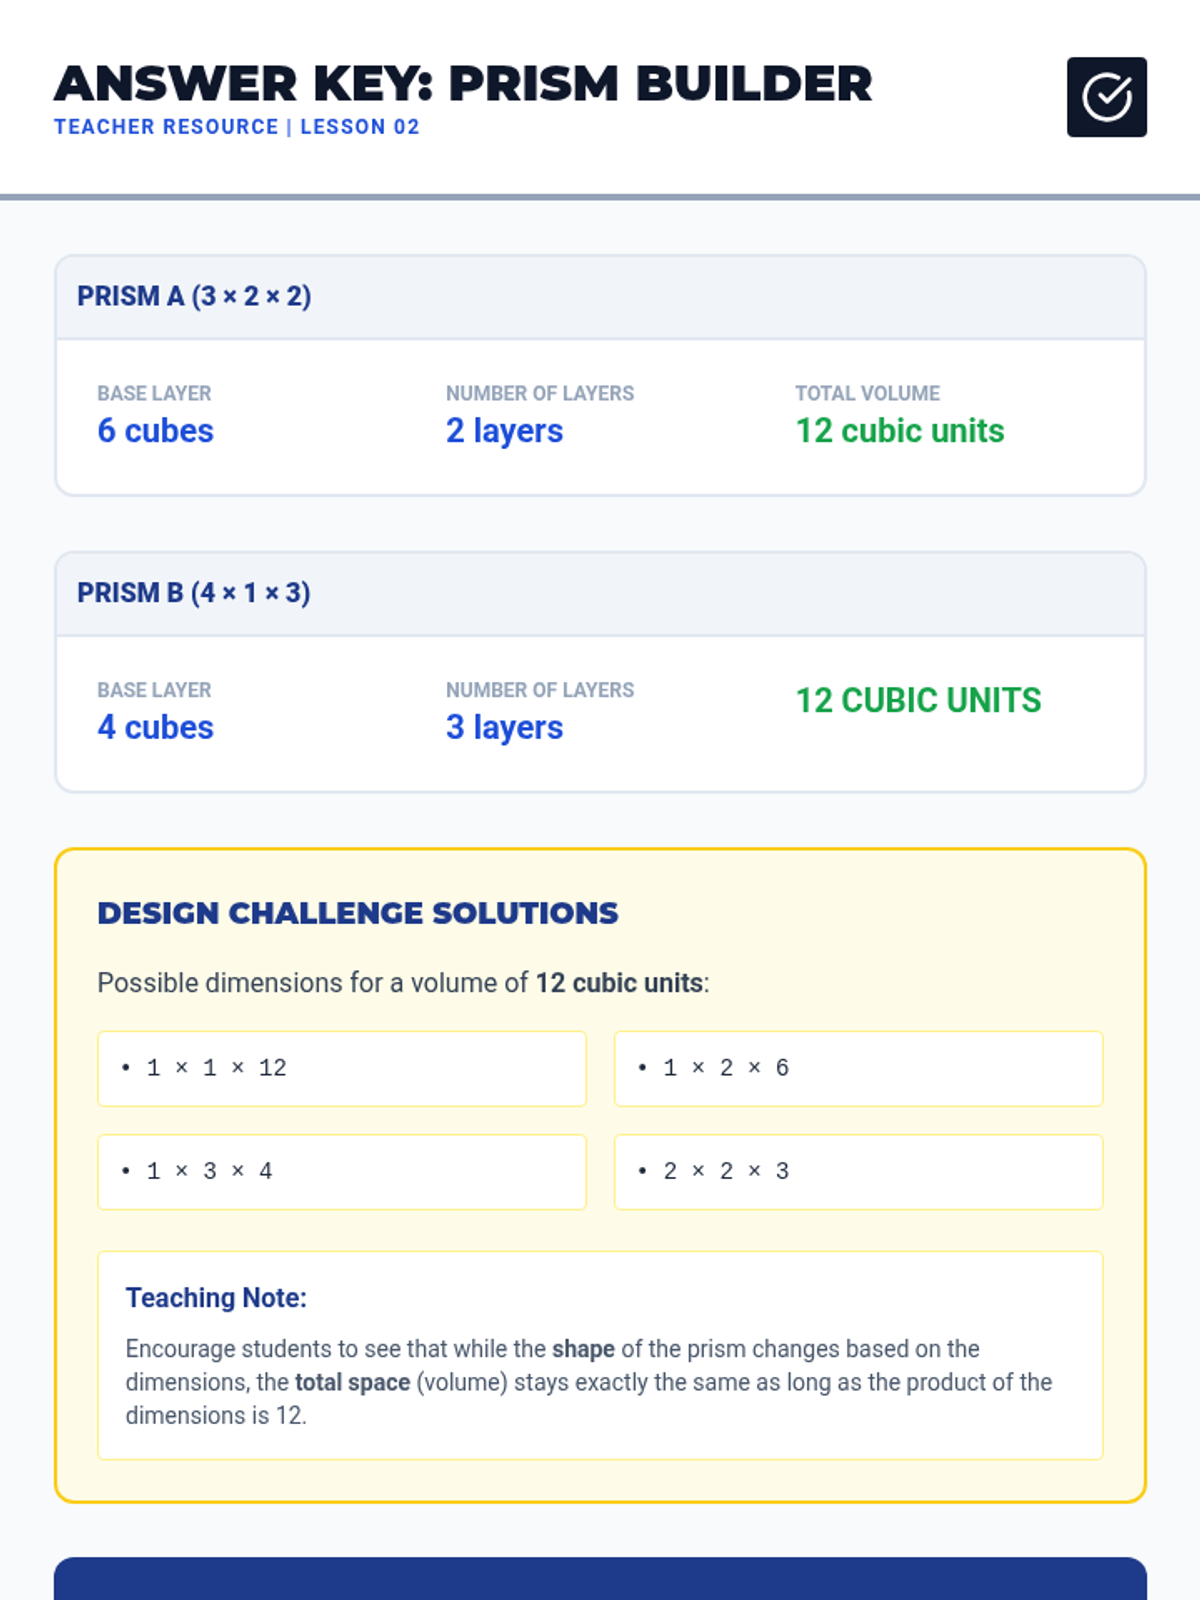This screenshot has width=1200, height=1600.
Task: Click the Answer Key: Prism Builder title
Action: click(x=463, y=83)
